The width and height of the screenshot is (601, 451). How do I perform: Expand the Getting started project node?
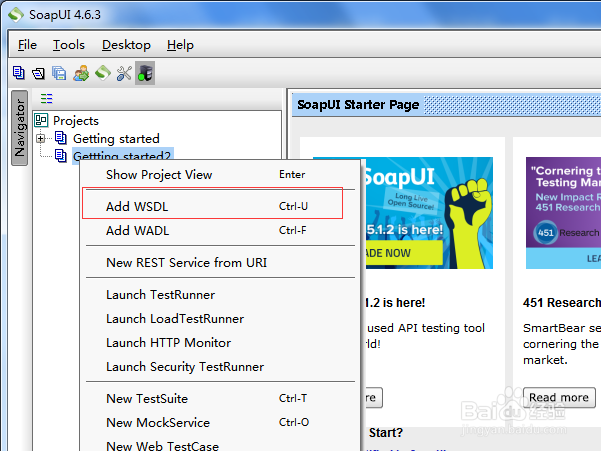[41, 138]
